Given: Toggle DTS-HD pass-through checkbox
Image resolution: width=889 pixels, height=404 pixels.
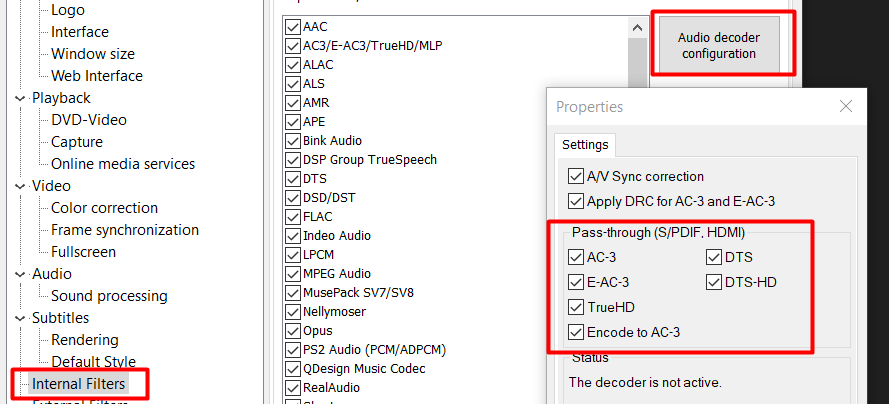Looking at the screenshot, I should [714, 282].
